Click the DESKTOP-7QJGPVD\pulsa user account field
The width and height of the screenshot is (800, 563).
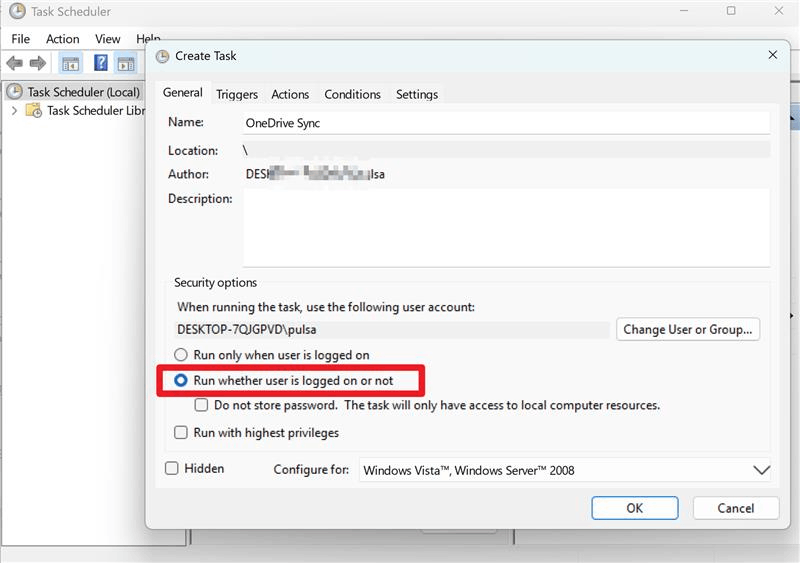[x=392, y=330]
